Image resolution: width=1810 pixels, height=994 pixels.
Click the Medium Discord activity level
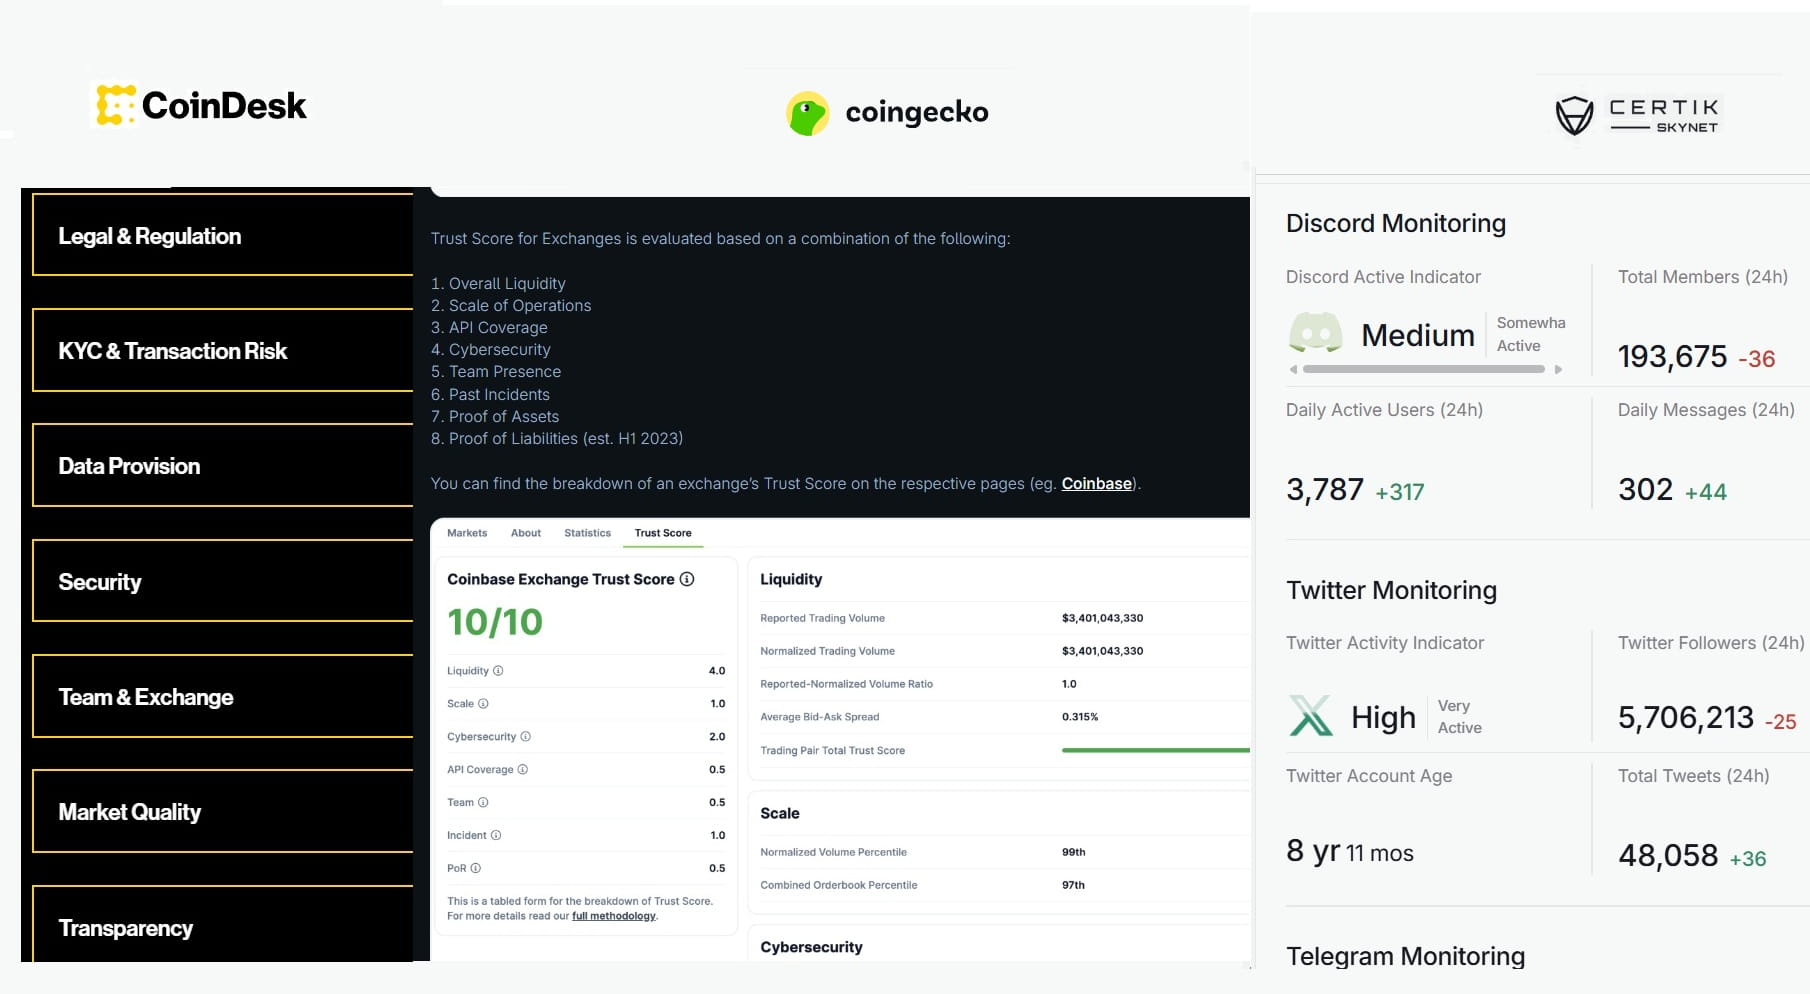1418,335
